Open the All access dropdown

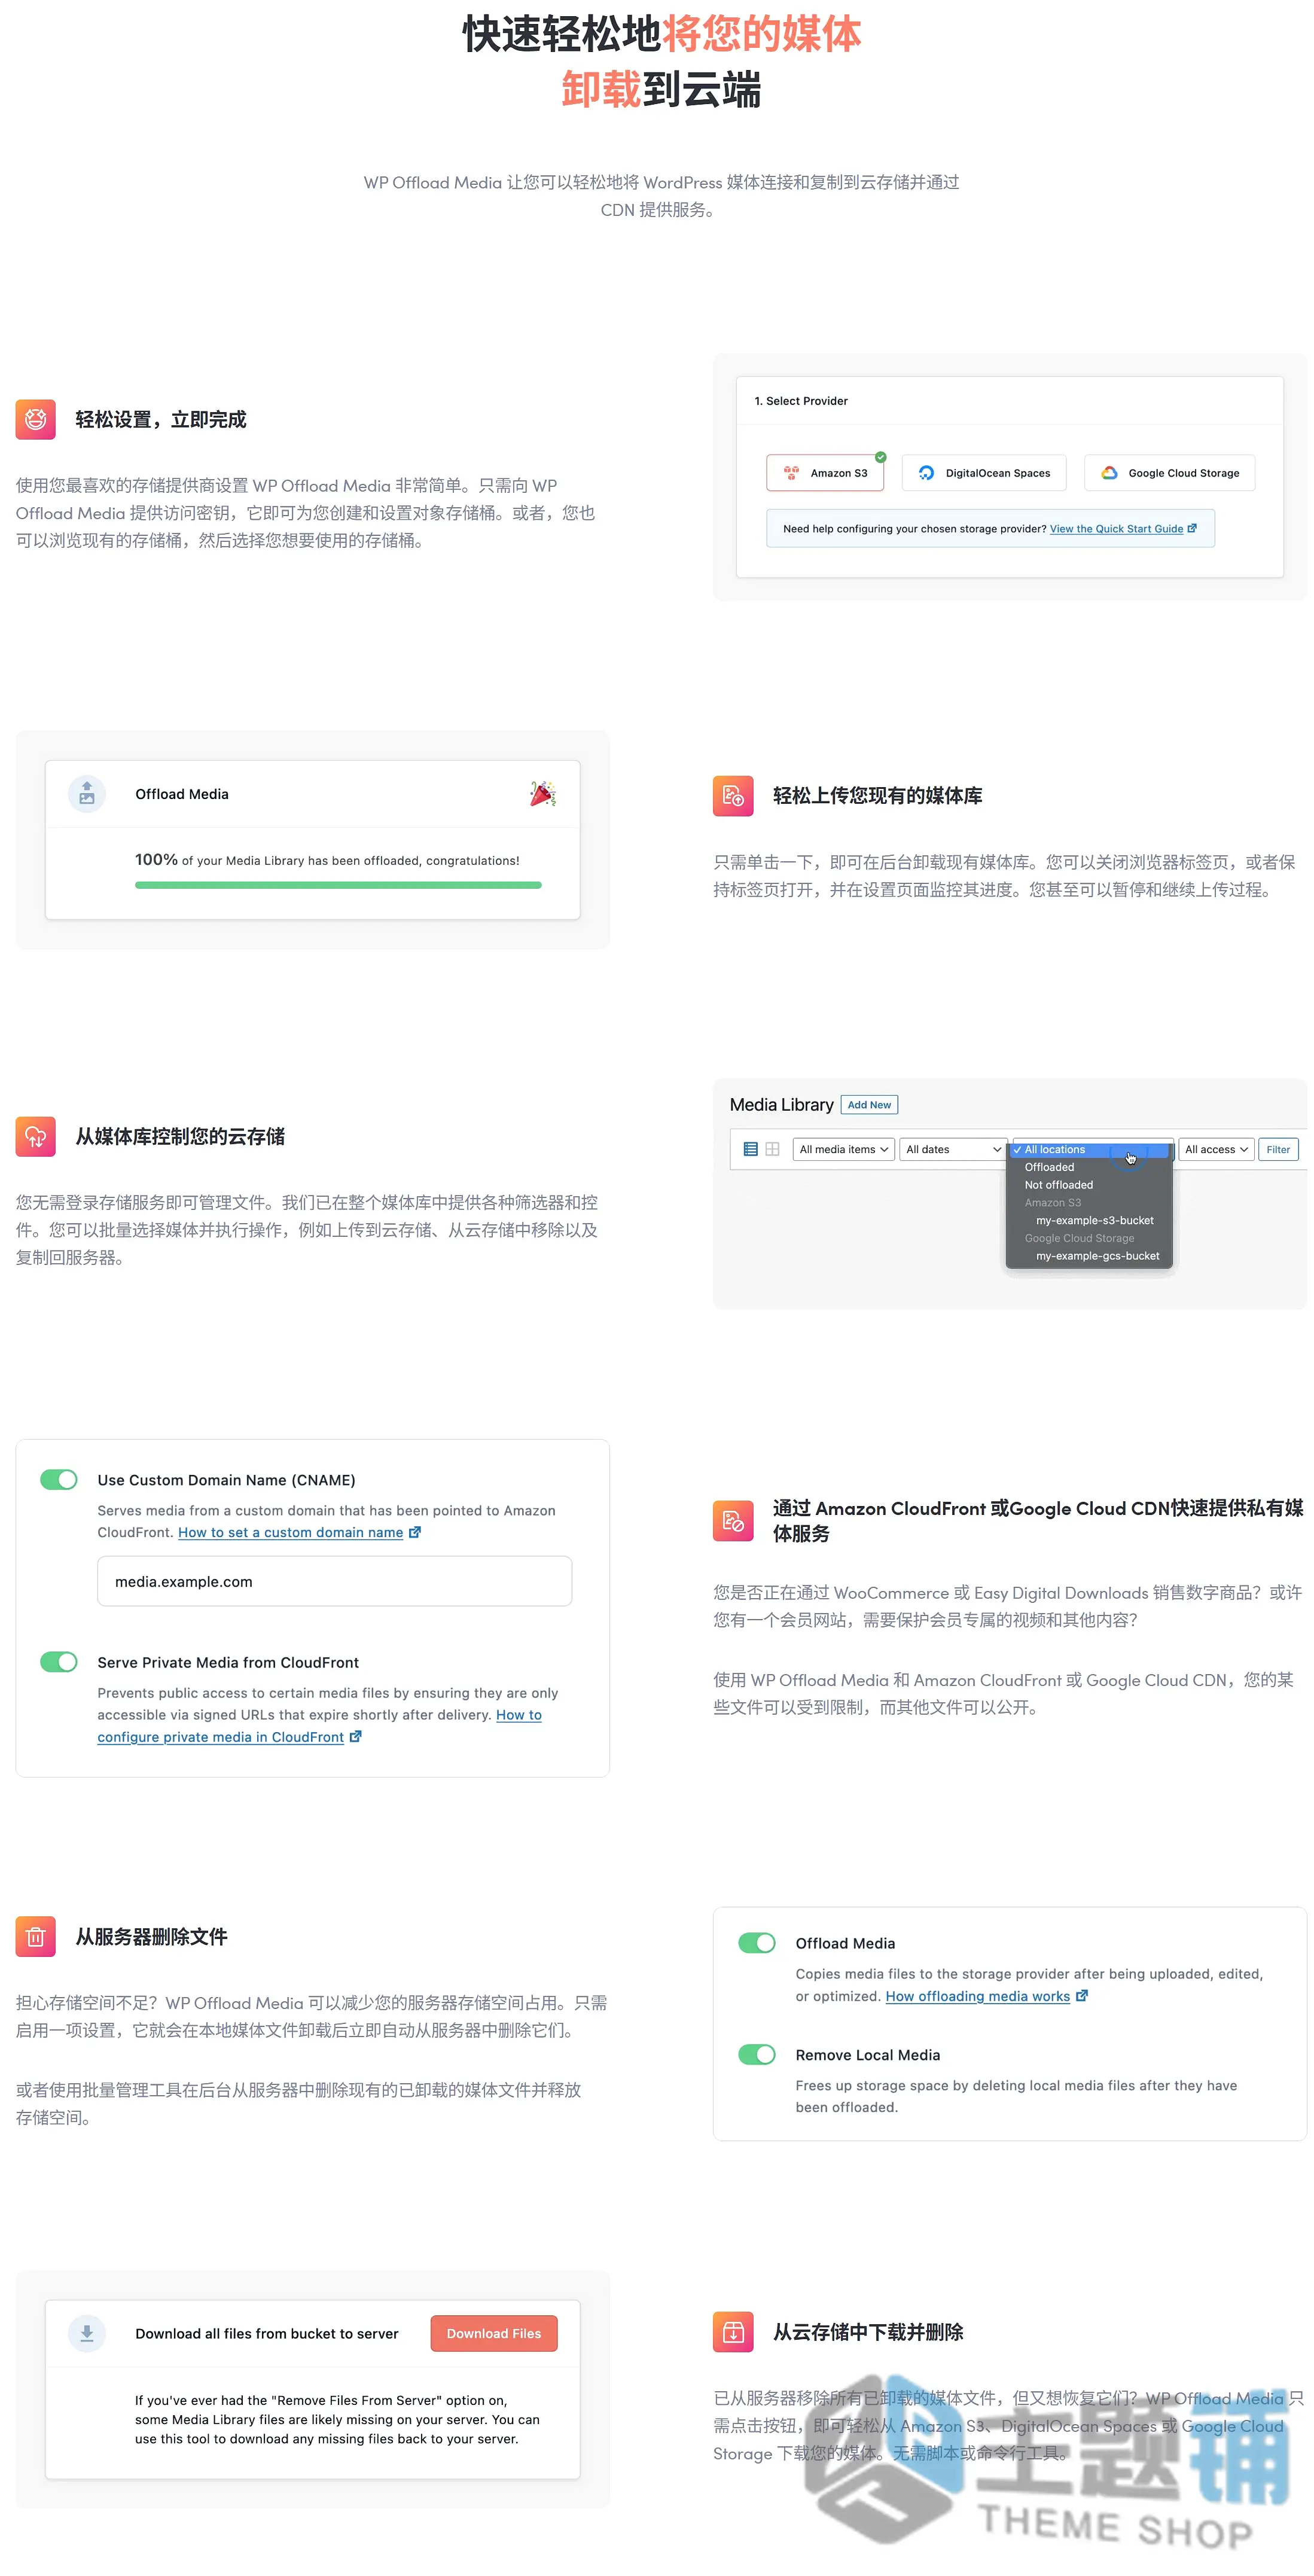tap(1216, 1150)
